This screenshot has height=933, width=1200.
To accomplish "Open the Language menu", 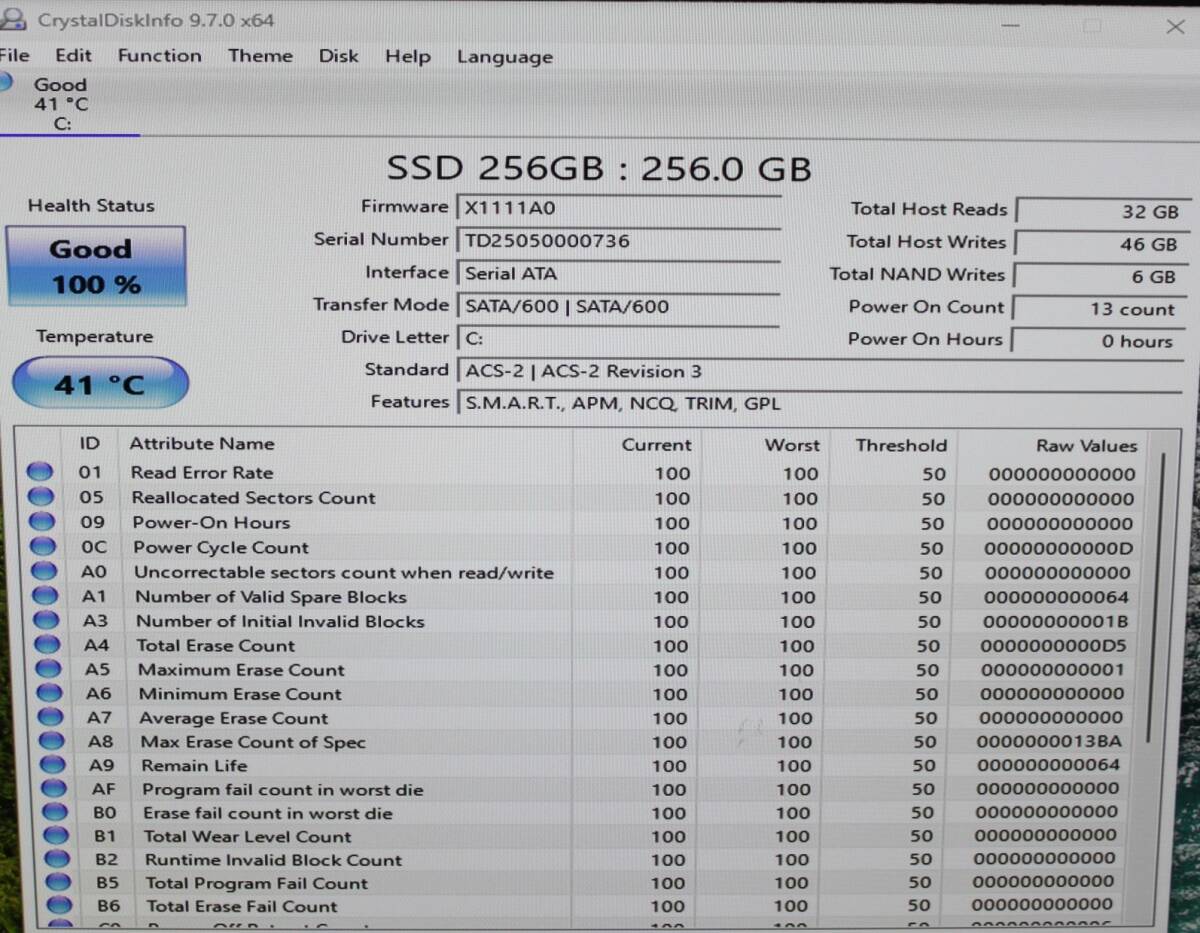I will [x=504, y=57].
